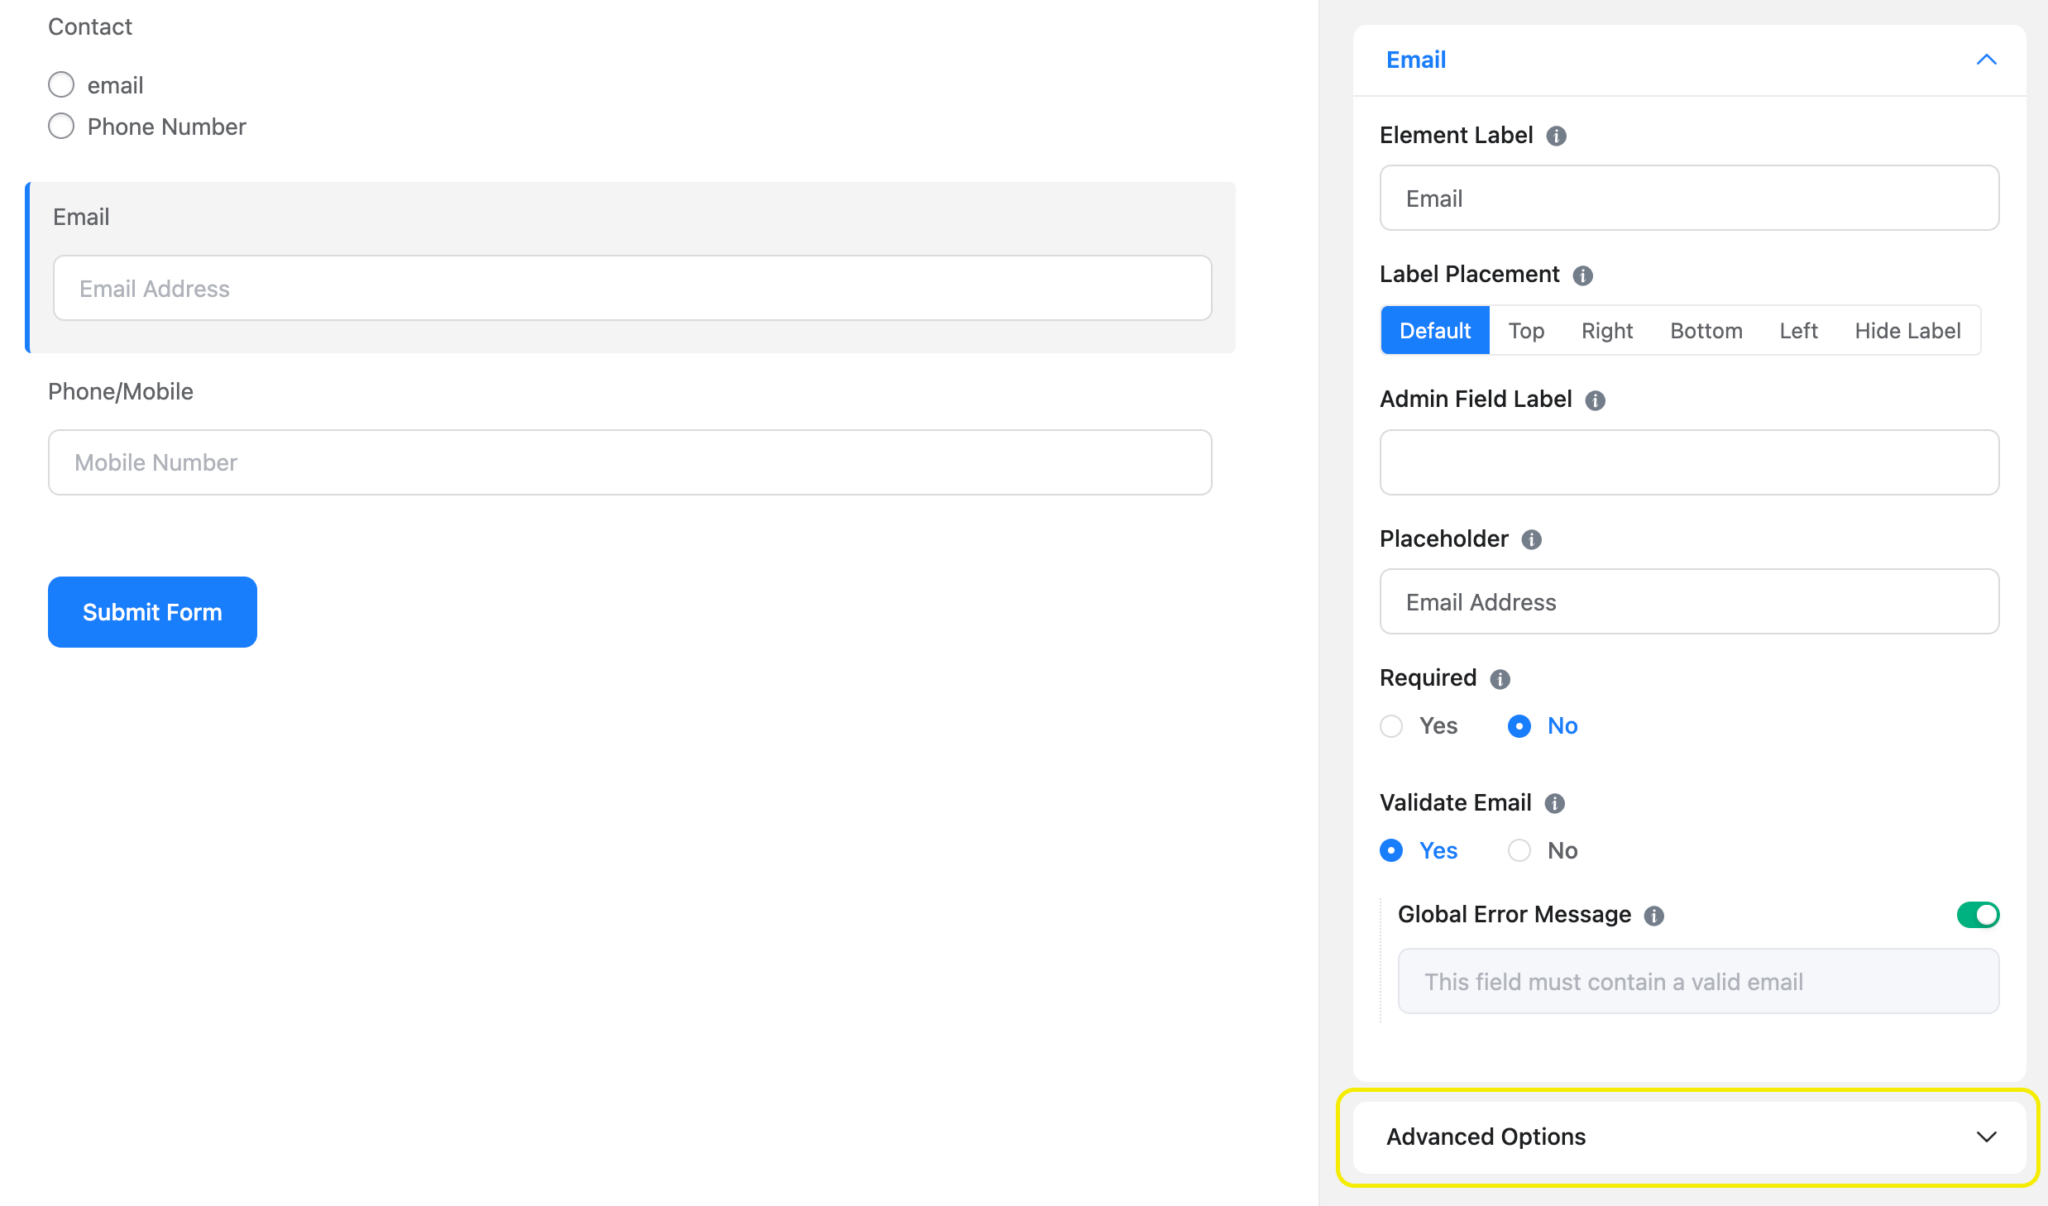
Task: Select Top label placement
Action: coord(1525,331)
